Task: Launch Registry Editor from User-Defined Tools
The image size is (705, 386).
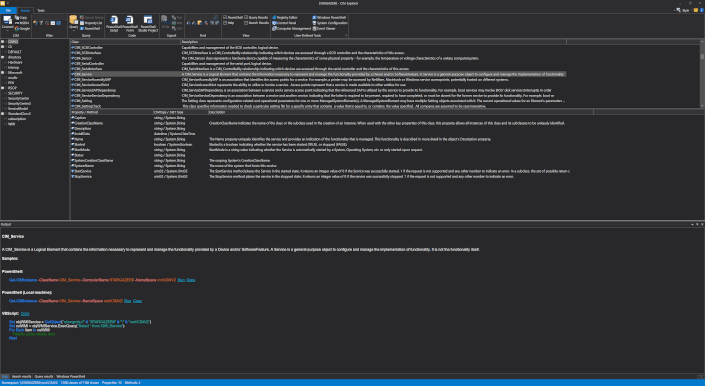Action: coord(285,18)
